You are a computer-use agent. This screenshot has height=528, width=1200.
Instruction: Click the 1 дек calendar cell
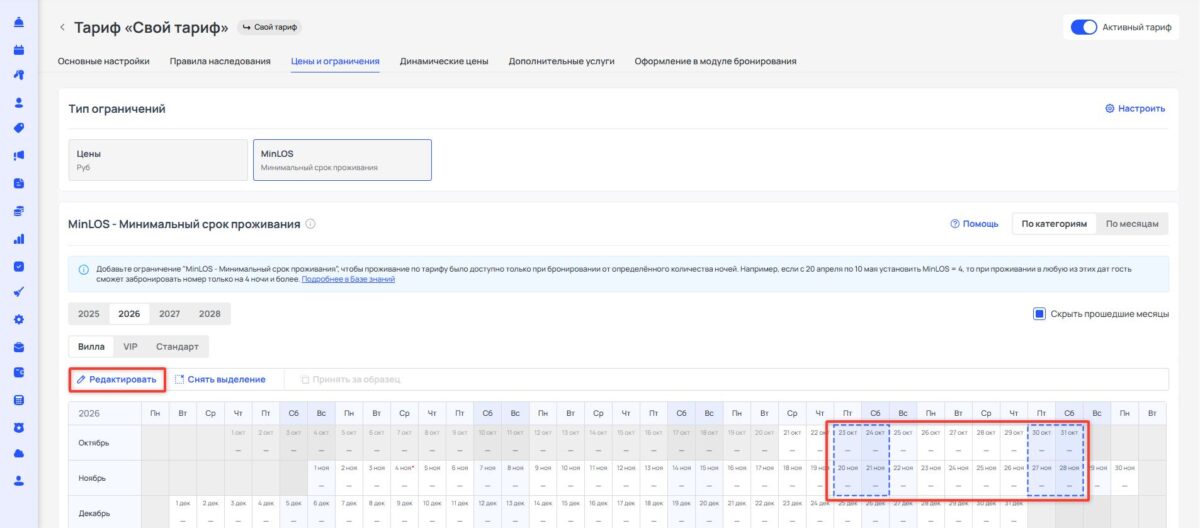click(183, 512)
